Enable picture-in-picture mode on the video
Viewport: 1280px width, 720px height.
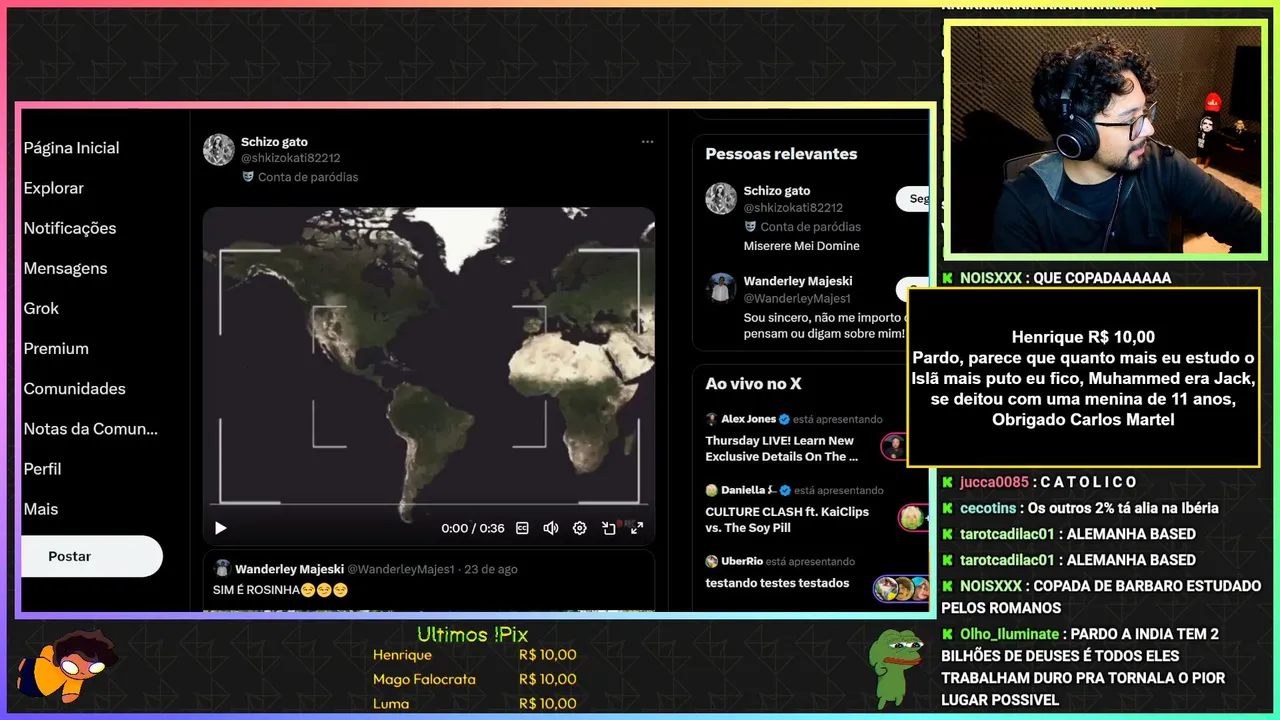608,528
